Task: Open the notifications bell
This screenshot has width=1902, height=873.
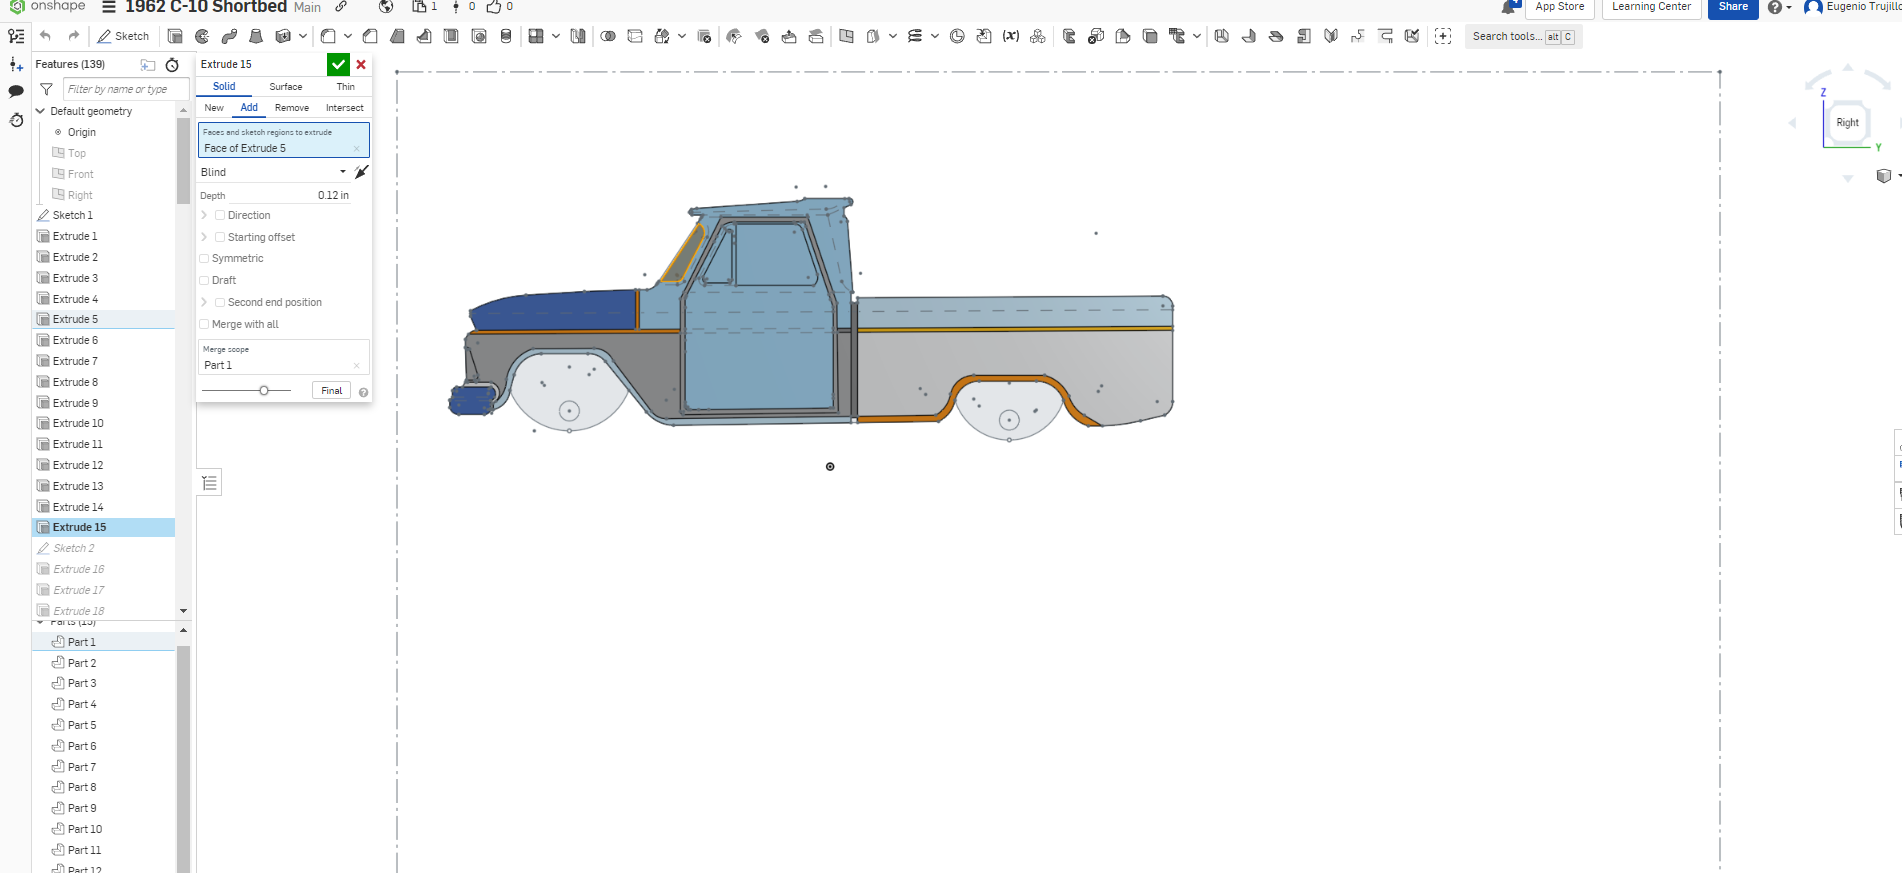Action: pyautogui.click(x=1509, y=7)
